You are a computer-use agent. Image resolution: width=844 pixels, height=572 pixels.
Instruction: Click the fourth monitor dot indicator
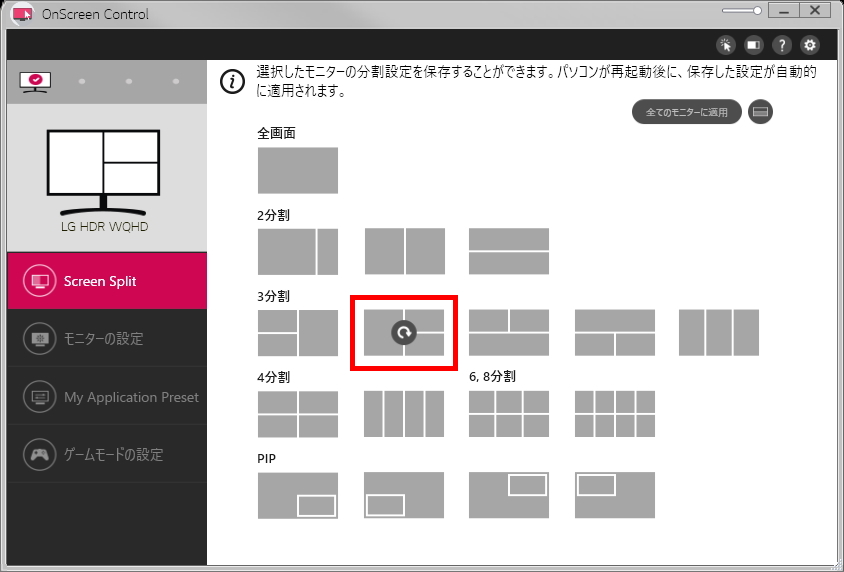point(176,81)
